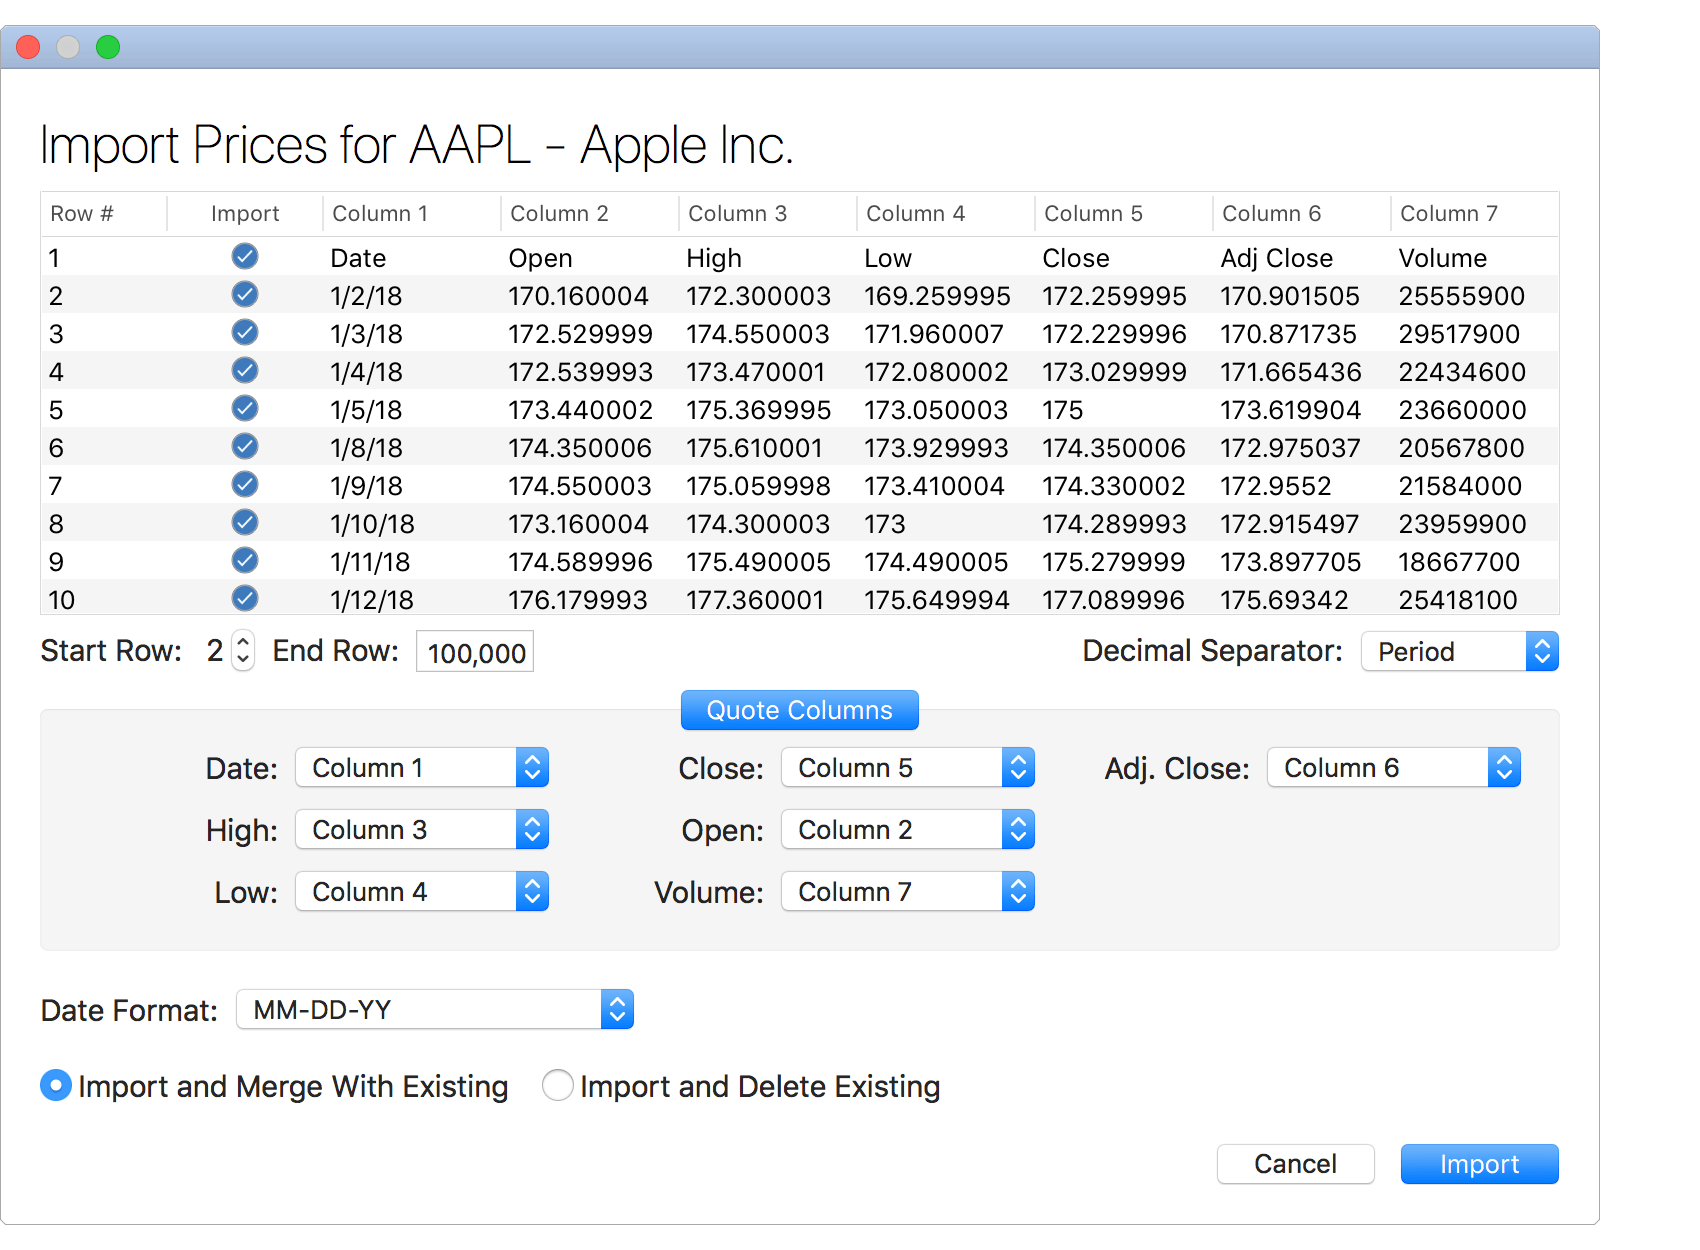Viewport: 1700px width, 1250px height.
Task: Cancel the price import
Action: [1295, 1163]
